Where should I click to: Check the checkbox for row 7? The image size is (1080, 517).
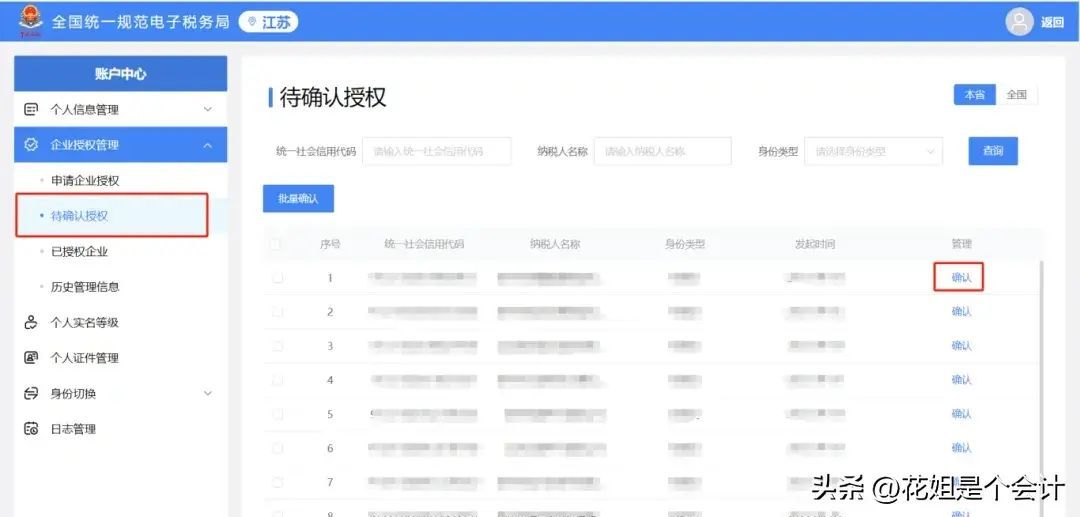tap(278, 483)
